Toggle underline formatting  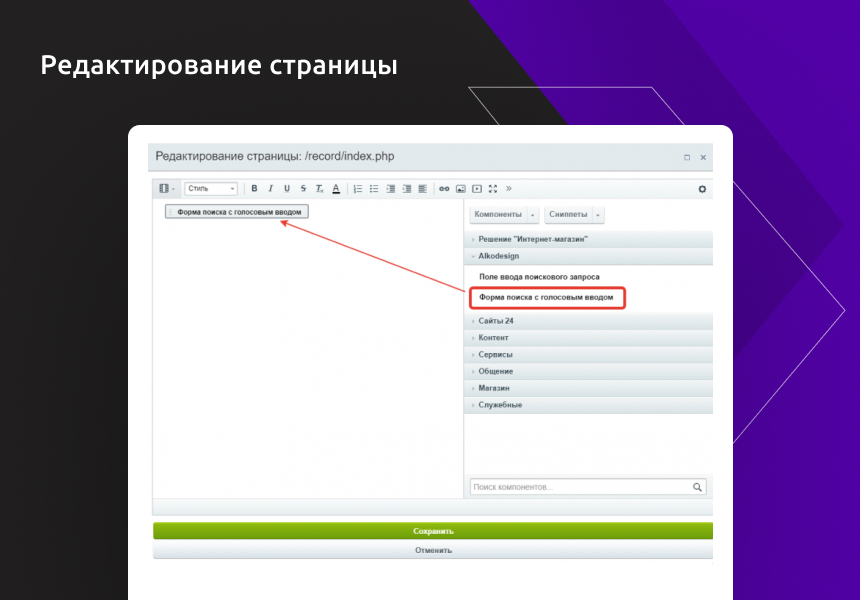[x=287, y=188]
